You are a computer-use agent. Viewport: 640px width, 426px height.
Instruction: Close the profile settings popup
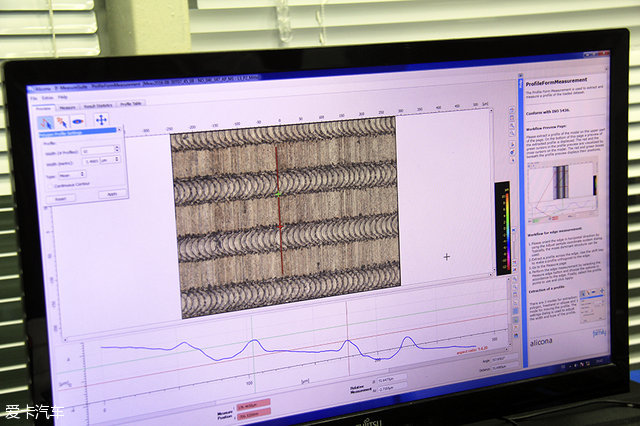[x=119, y=130]
